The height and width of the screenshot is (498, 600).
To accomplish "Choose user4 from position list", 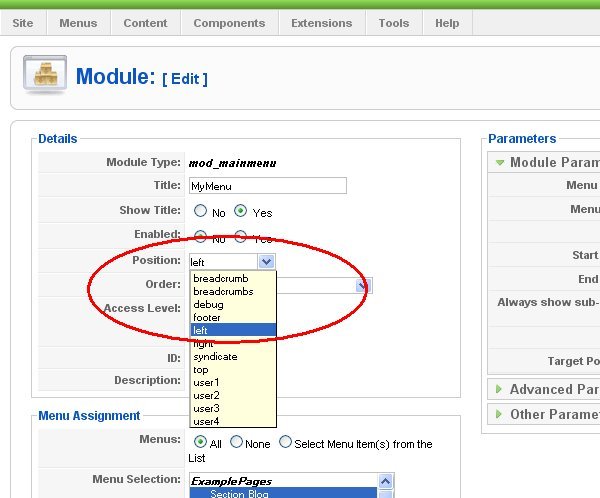I will [233, 421].
